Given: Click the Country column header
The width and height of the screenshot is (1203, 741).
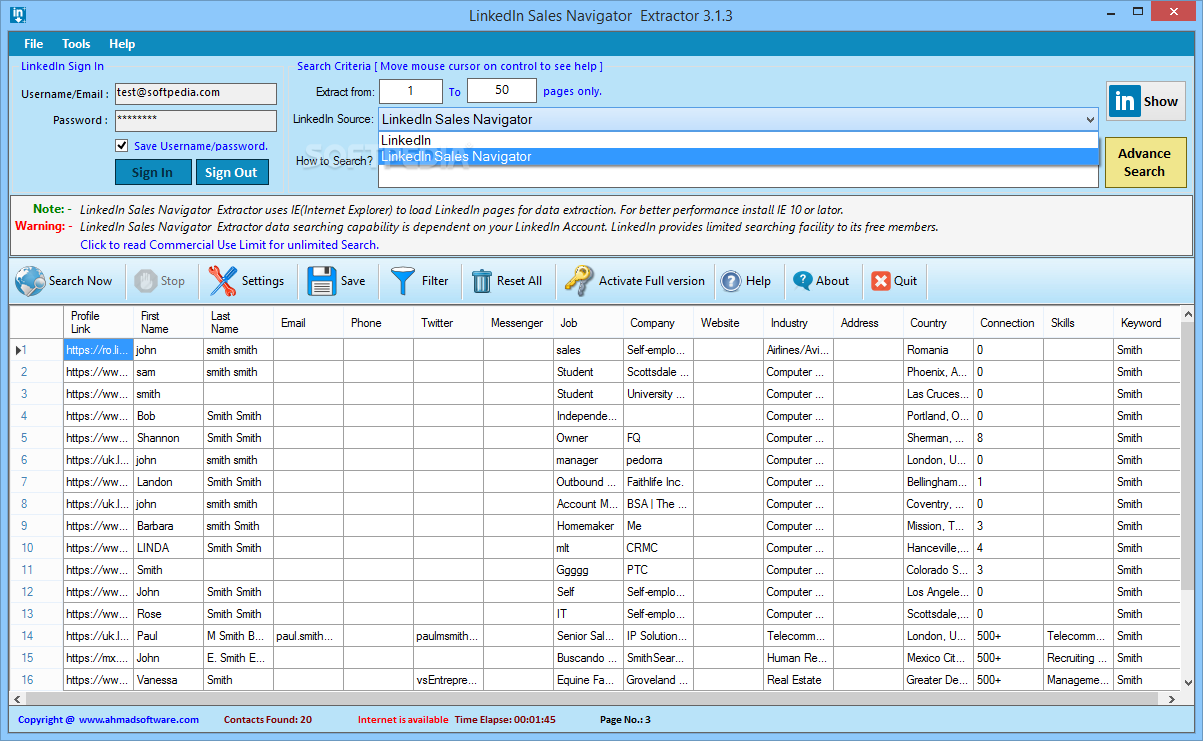Looking at the screenshot, I should pos(938,322).
